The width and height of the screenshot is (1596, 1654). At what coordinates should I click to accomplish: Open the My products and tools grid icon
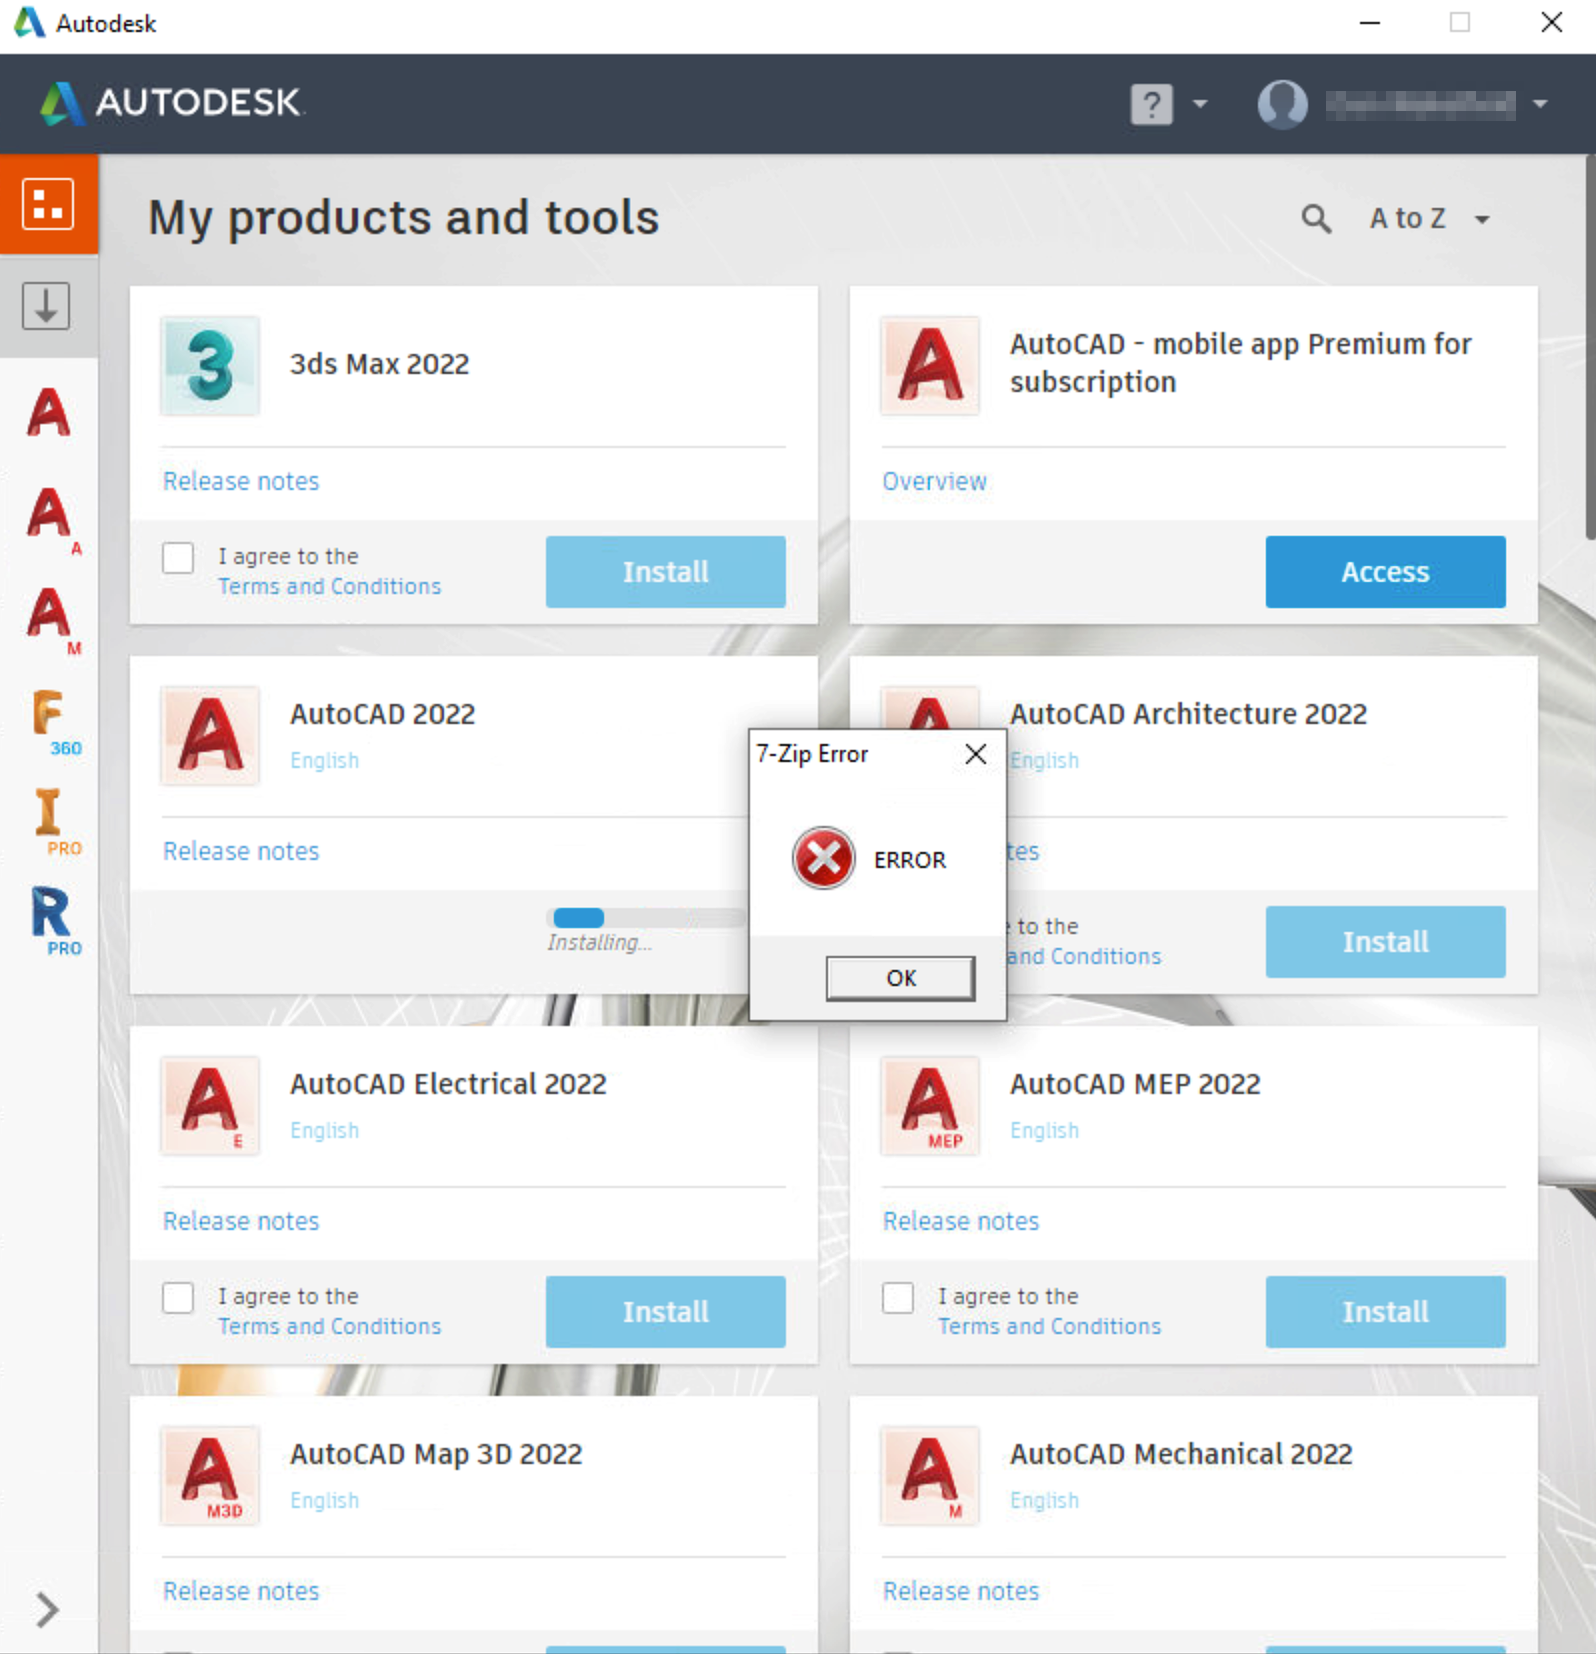[48, 203]
